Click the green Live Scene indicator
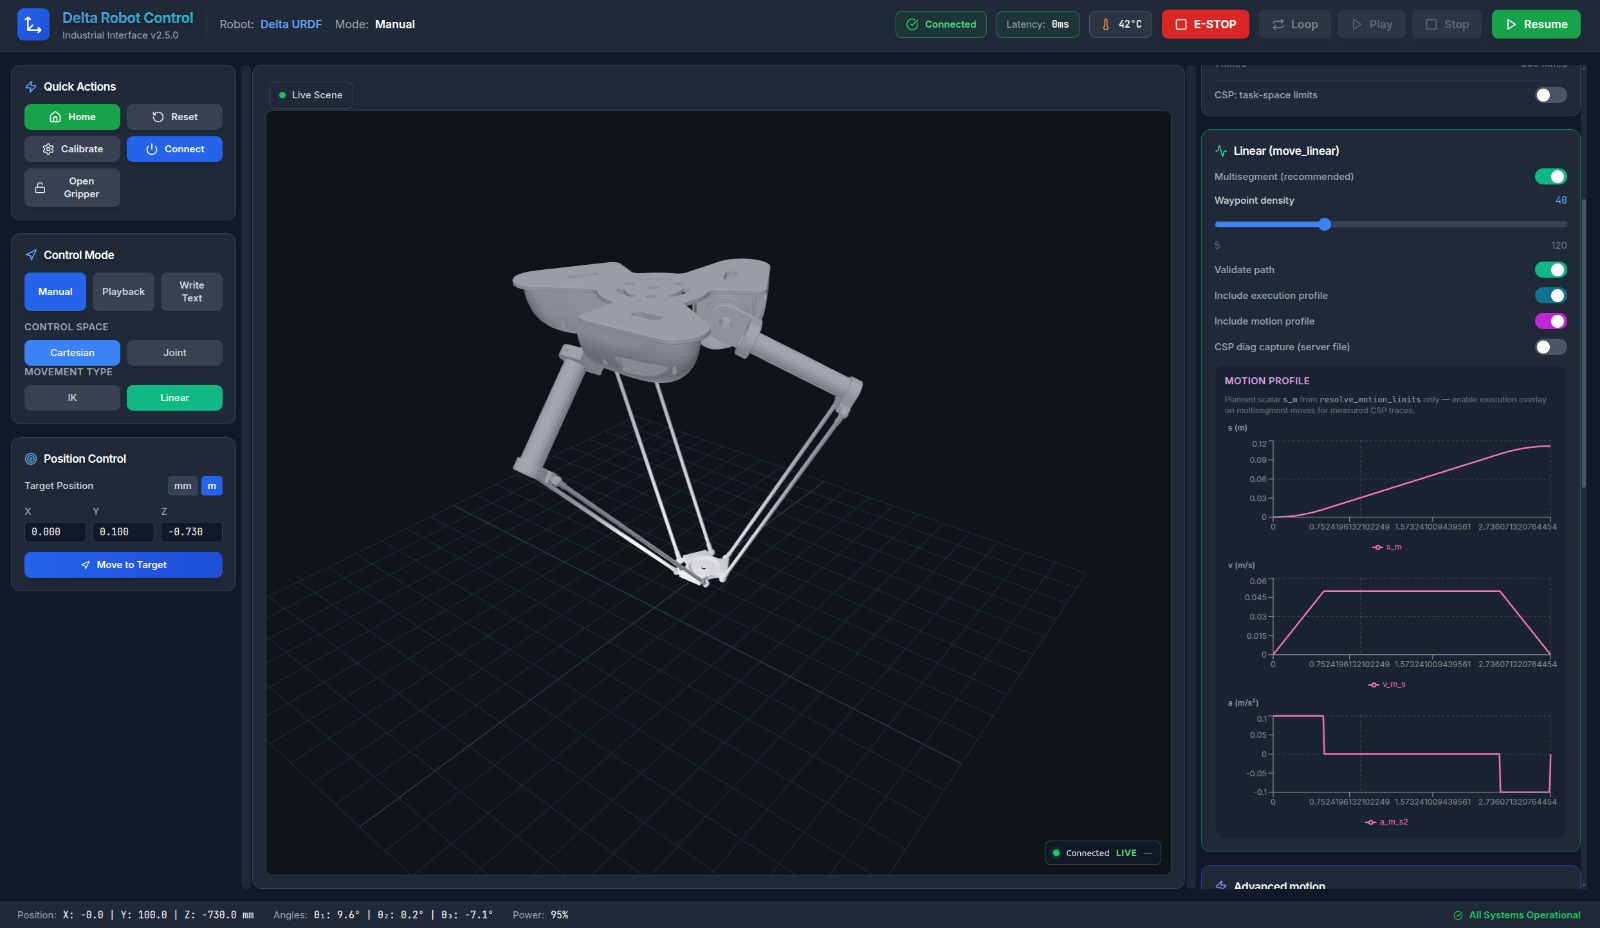Image resolution: width=1600 pixels, height=928 pixels. click(282, 95)
